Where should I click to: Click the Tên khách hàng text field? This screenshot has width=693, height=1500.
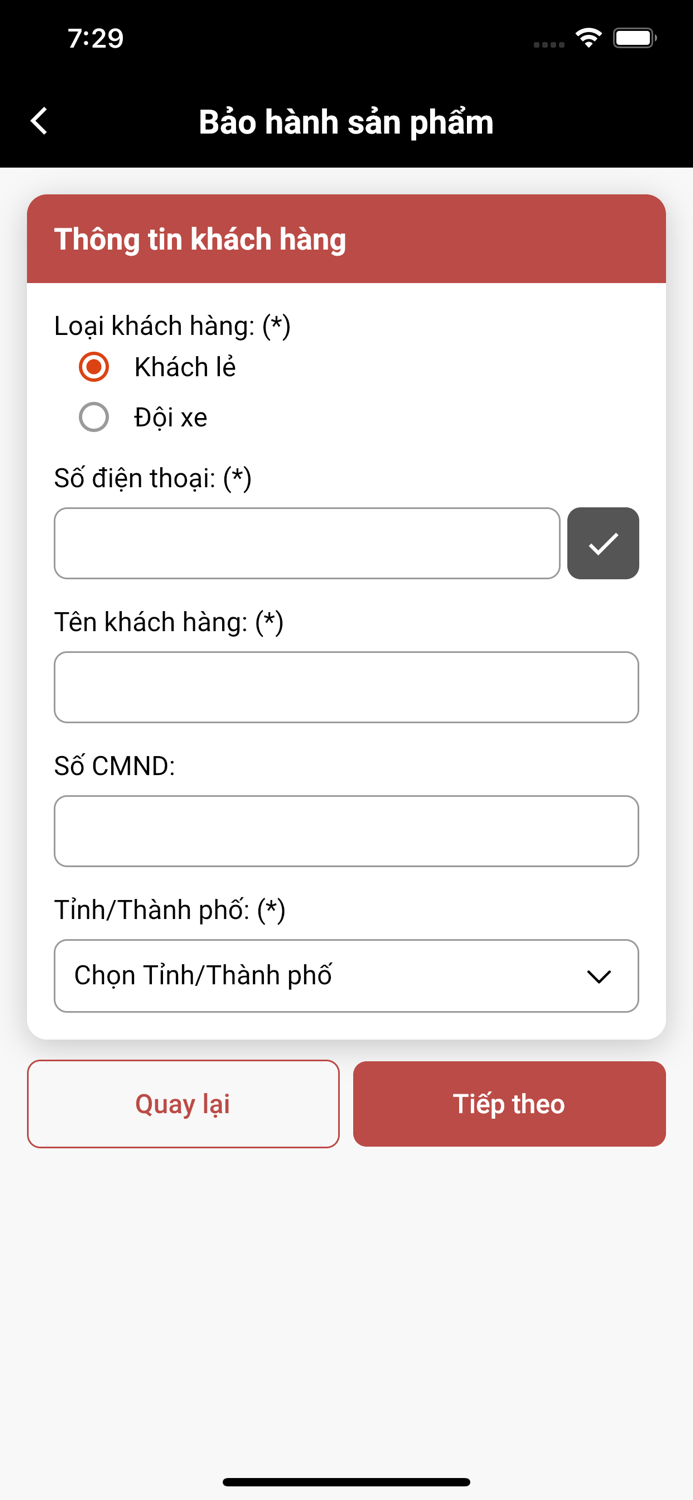pos(346,687)
